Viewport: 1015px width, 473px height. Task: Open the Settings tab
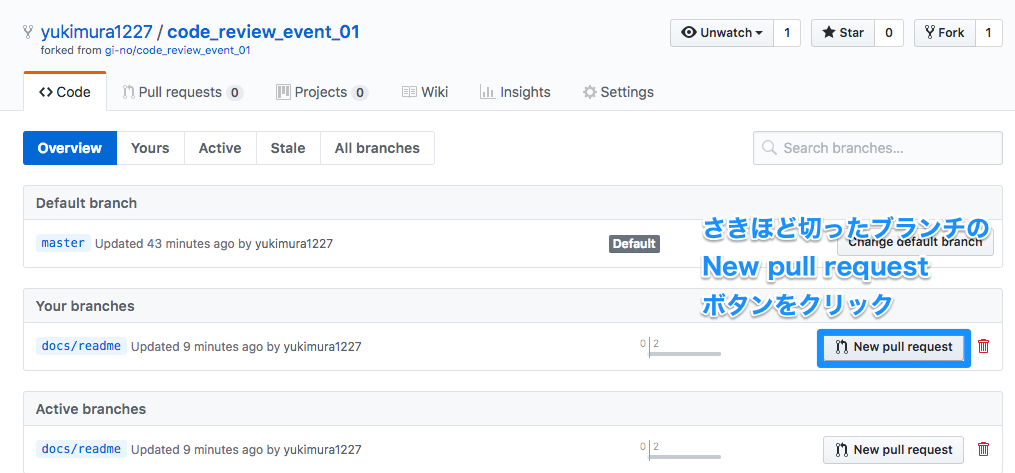pyautogui.click(x=618, y=93)
